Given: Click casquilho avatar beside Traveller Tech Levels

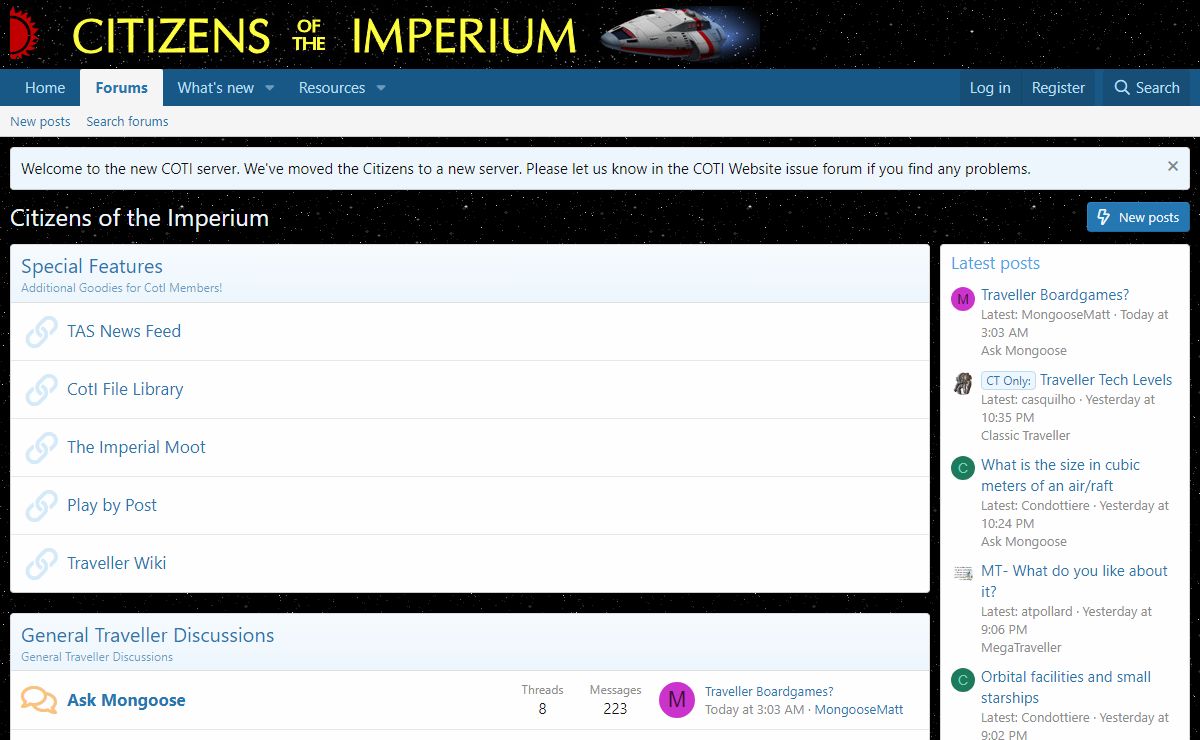Looking at the screenshot, I should click(x=963, y=384).
